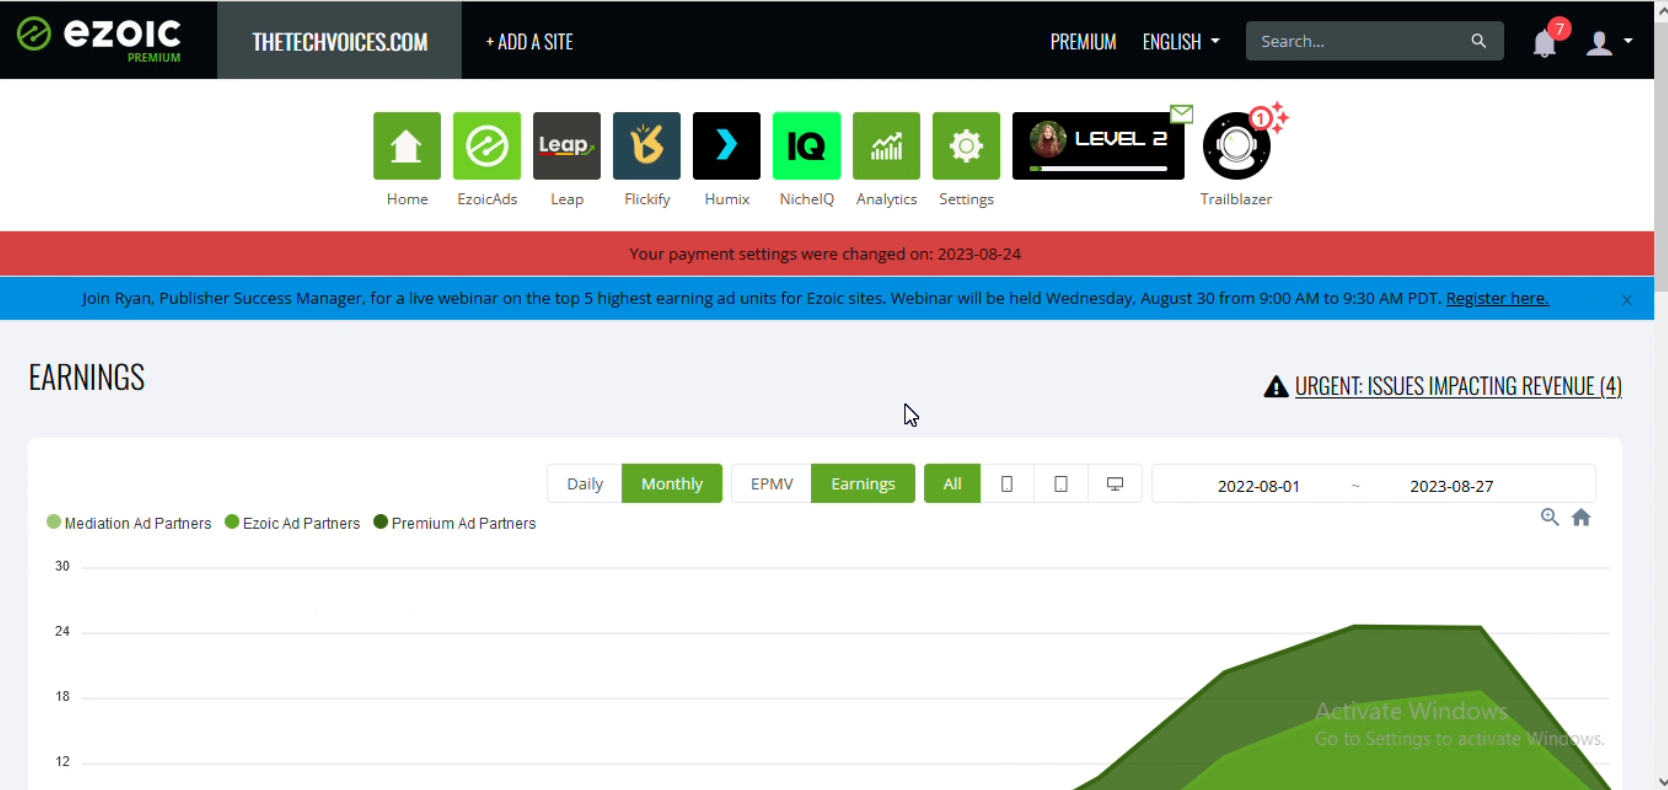This screenshot has width=1668, height=790.
Task: Open Urgent Issues Impacting Revenue link
Action: pyautogui.click(x=1458, y=386)
